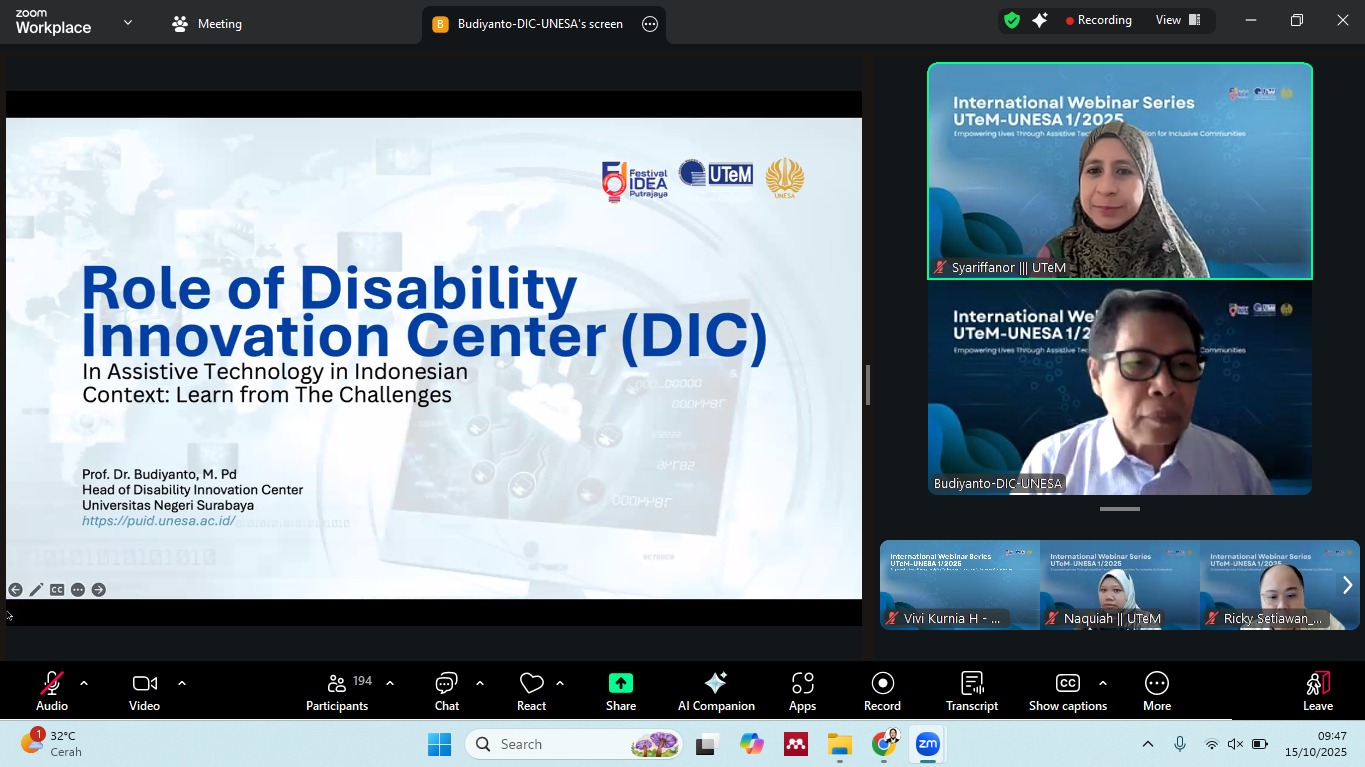Unmute microphone with the Audio button
1365x767 pixels.
[52, 691]
